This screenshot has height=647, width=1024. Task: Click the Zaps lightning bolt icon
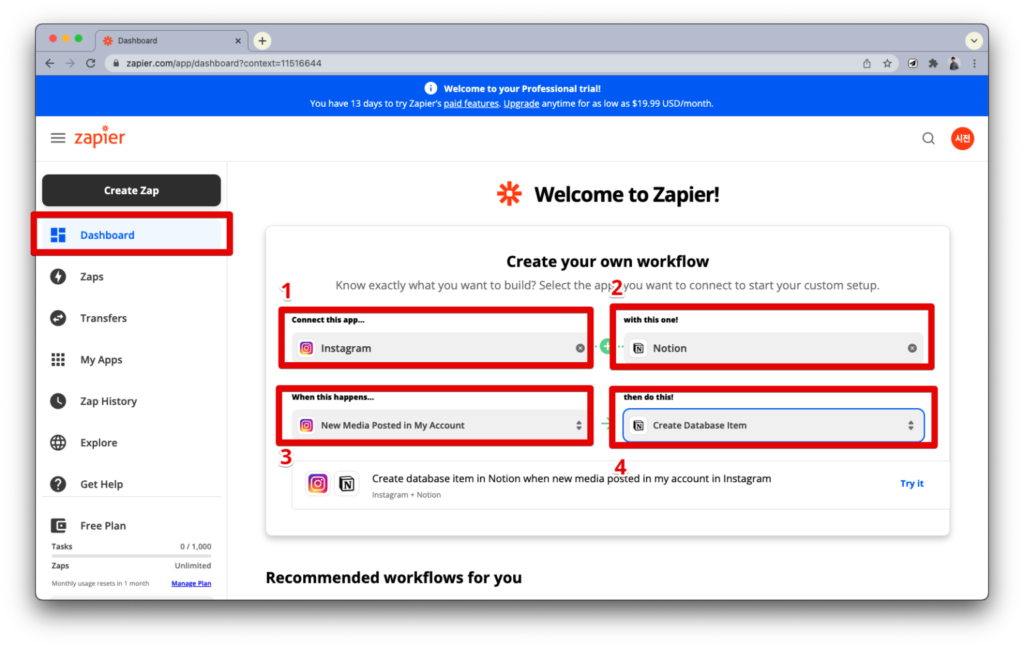pos(58,277)
